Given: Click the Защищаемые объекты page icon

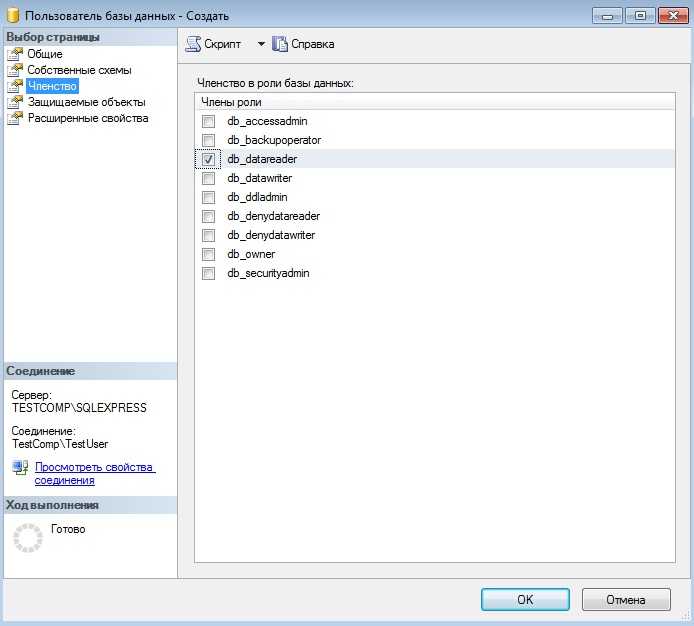Looking at the screenshot, I should click(x=14, y=102).
